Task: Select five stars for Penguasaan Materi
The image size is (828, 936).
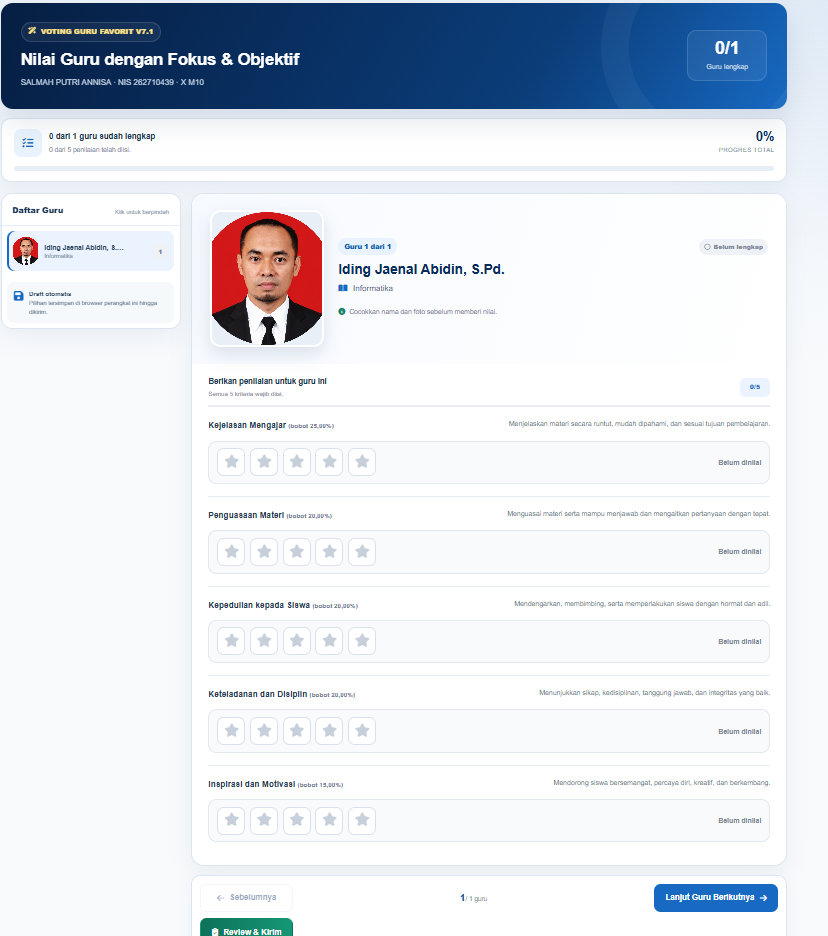Action: click(x=362, y=552)
